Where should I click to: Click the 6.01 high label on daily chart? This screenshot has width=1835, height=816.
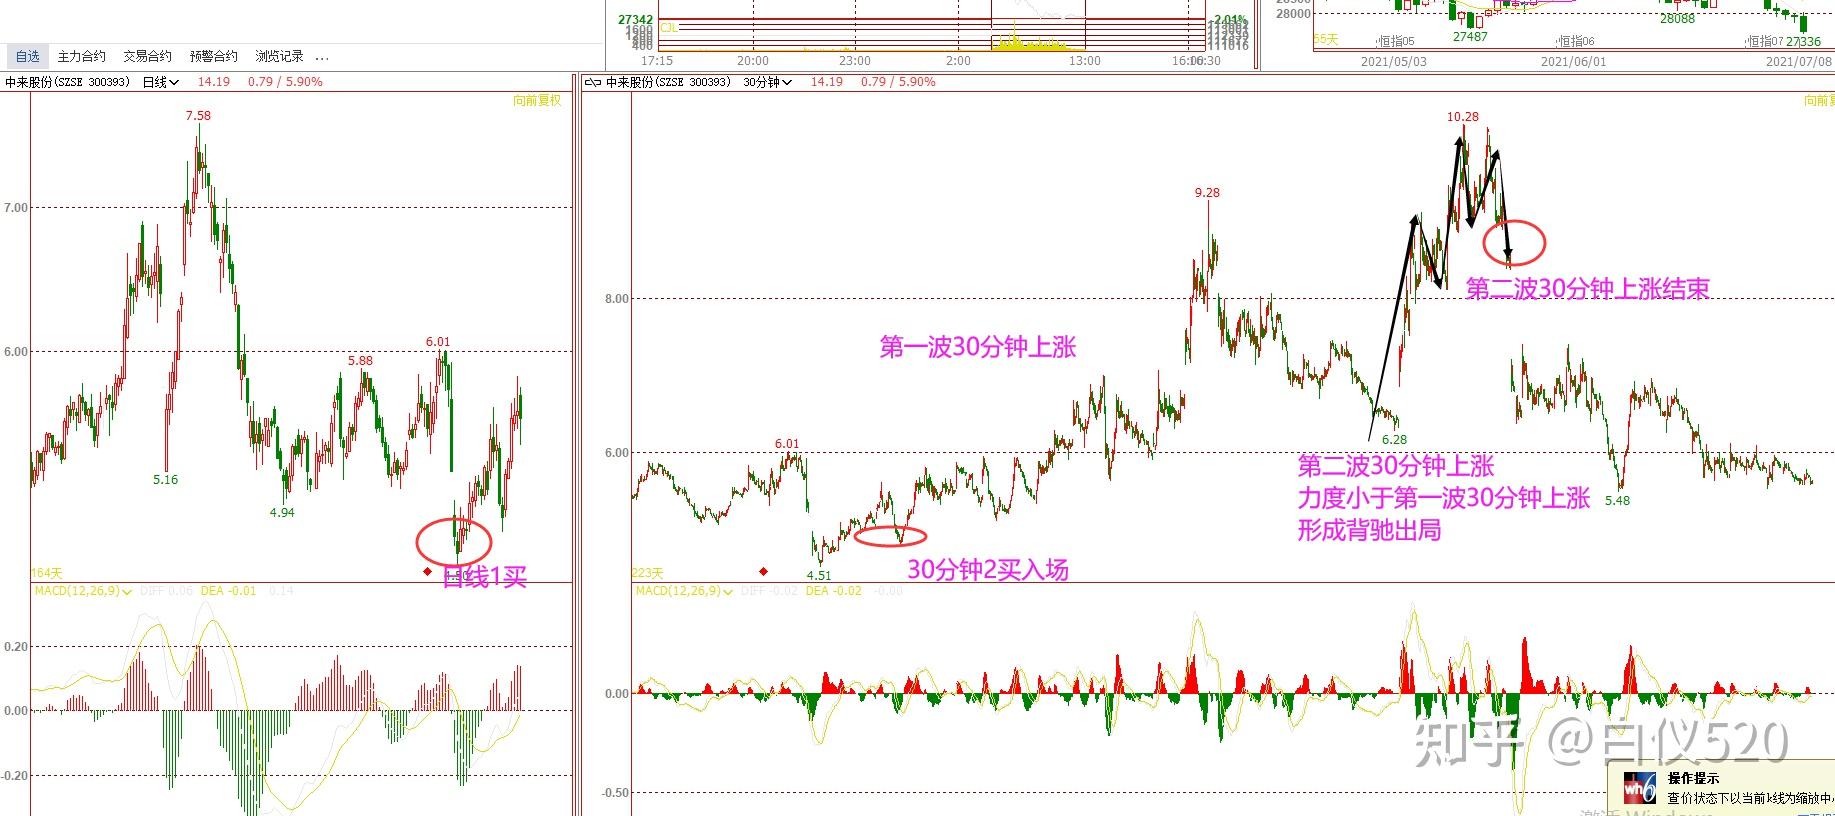[x=438, y=342]
